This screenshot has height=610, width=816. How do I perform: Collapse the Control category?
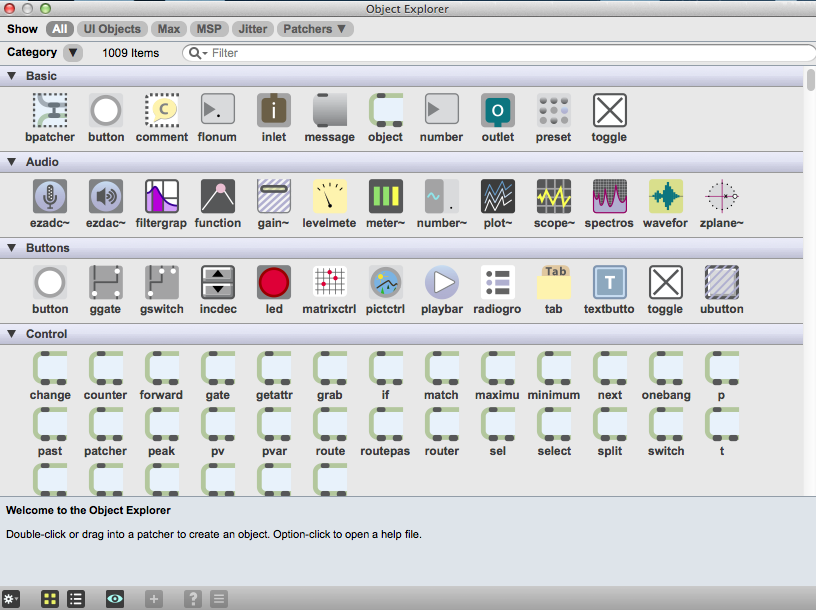(11, 334)
